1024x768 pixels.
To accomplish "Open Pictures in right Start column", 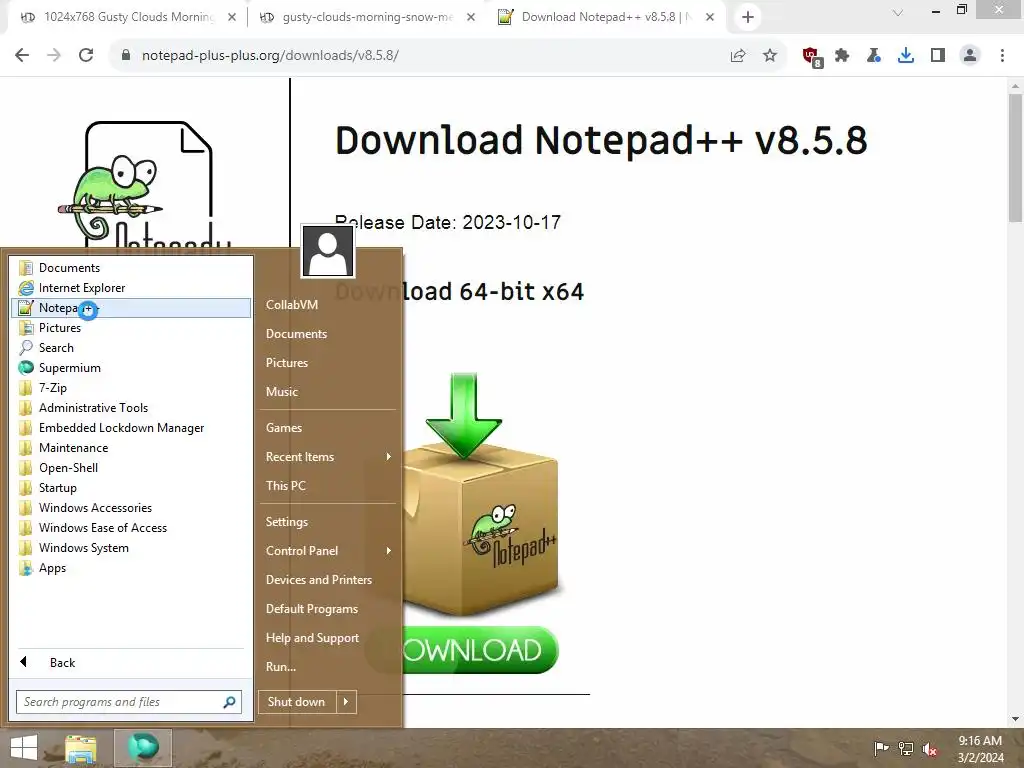I will pyautogui.click(x=328, y=362).
